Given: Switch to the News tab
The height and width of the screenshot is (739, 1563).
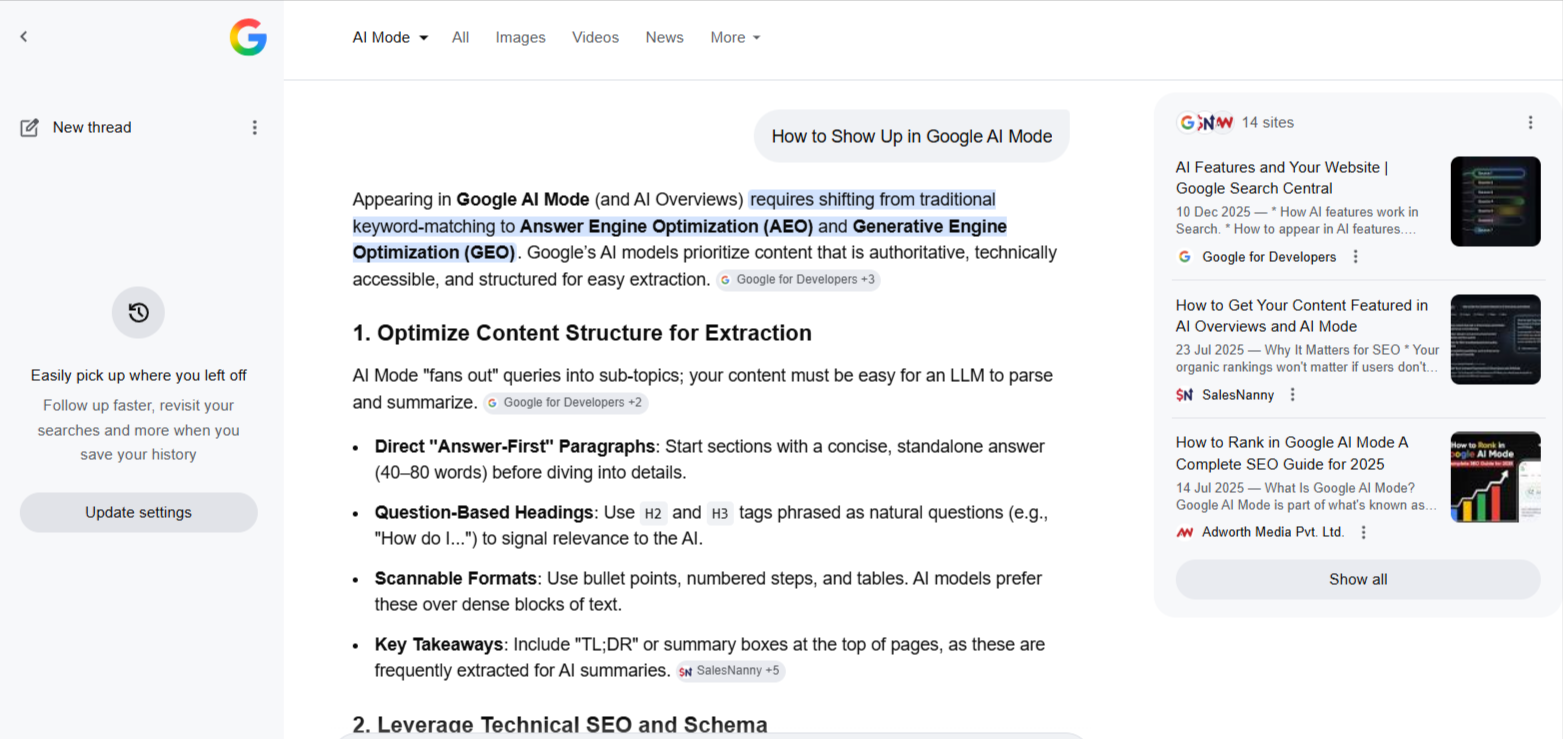Looking at the screenshot, I should click(664, 38).
